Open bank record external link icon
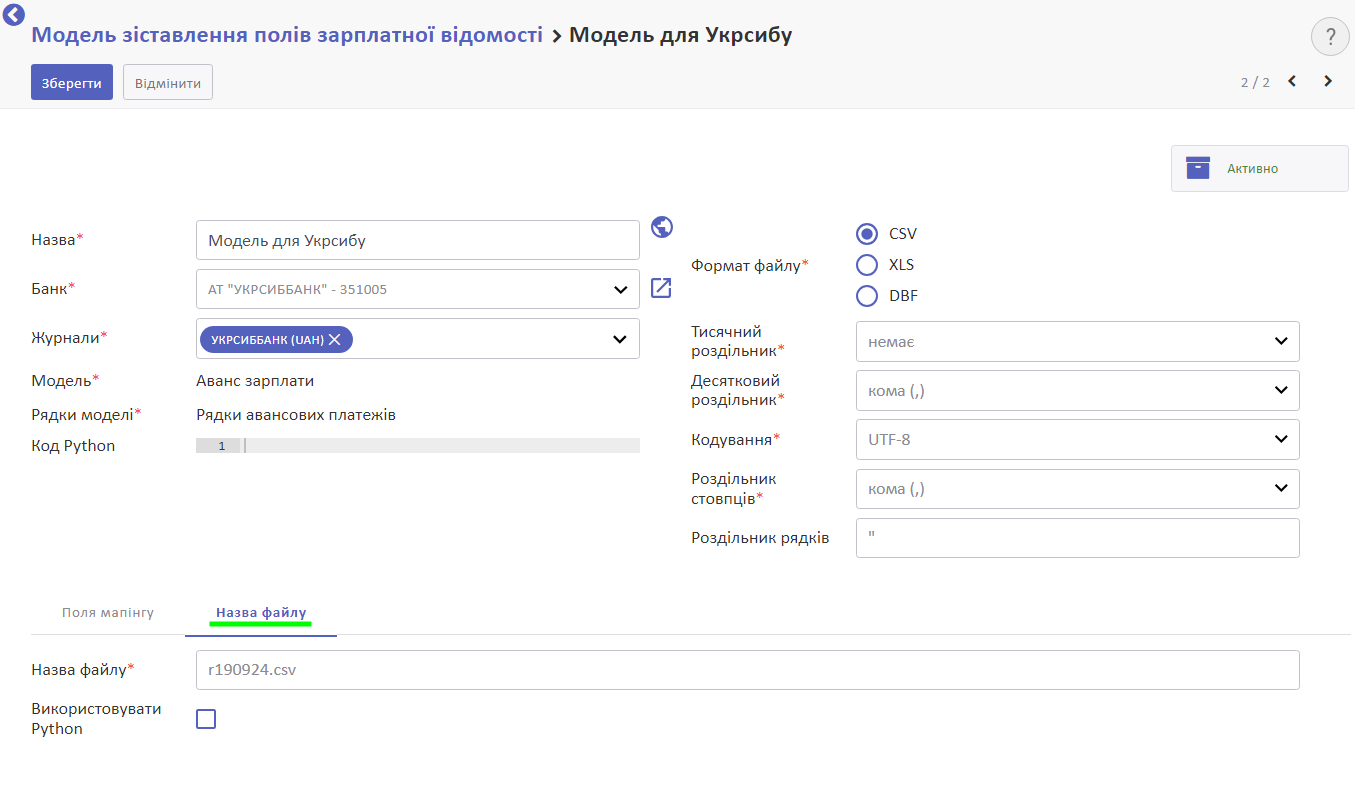Screen dimensions: 1355x787 coord(661,288)
